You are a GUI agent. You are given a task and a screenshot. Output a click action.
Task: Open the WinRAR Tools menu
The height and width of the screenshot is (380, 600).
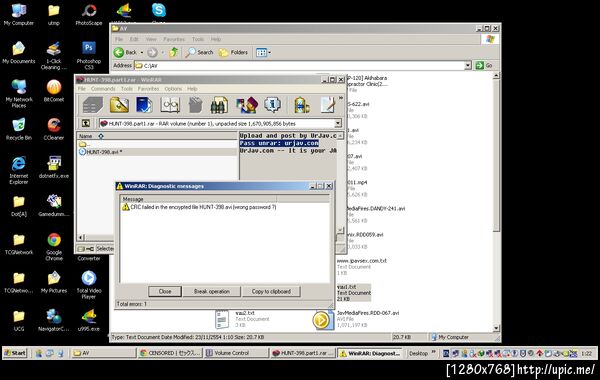[x=127, y=89]
